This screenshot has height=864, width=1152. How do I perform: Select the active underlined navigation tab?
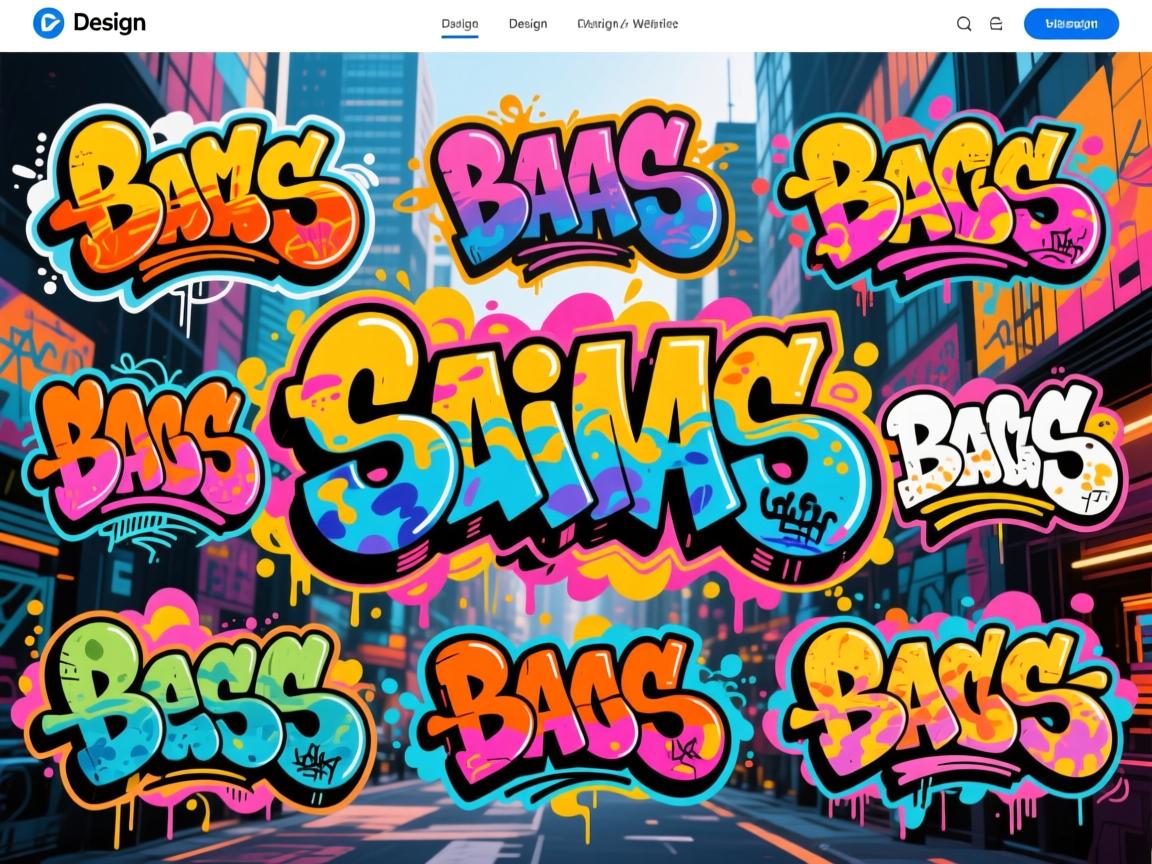(x=459, y=24)
